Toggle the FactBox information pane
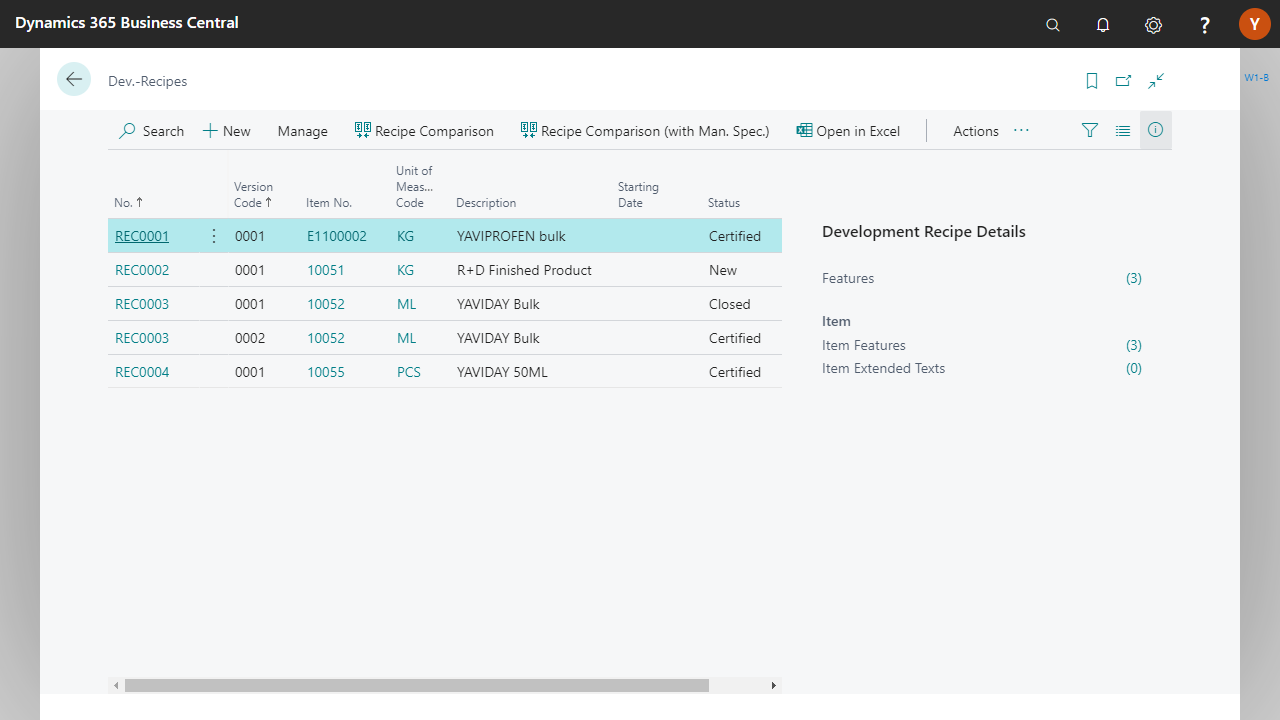 click(1156, 130)
